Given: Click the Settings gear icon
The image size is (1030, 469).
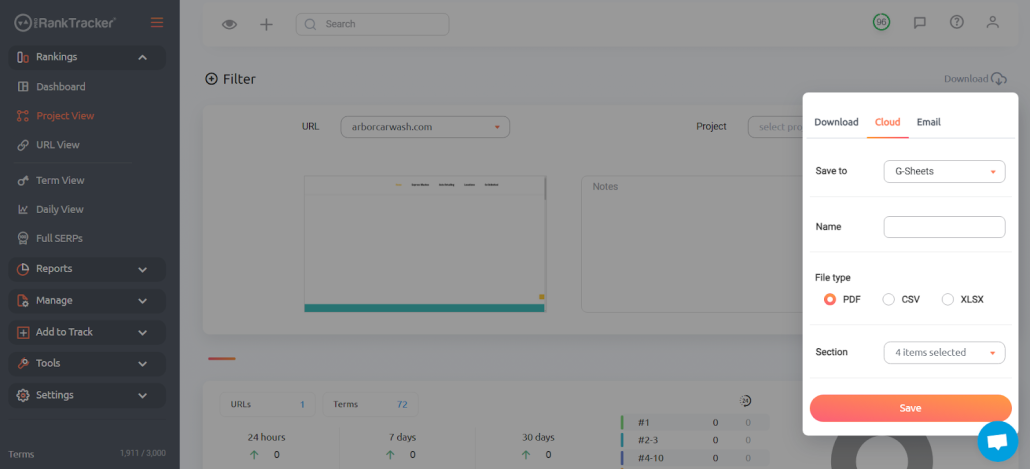Looking at the screenshot, I should click(23, 395).
